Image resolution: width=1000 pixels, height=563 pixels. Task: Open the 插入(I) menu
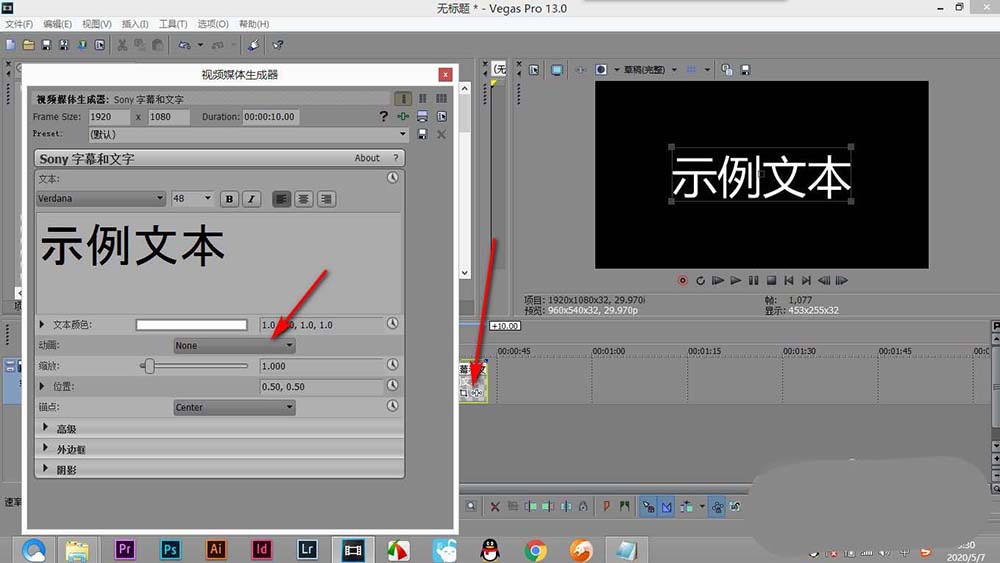(x=134, y=24)
